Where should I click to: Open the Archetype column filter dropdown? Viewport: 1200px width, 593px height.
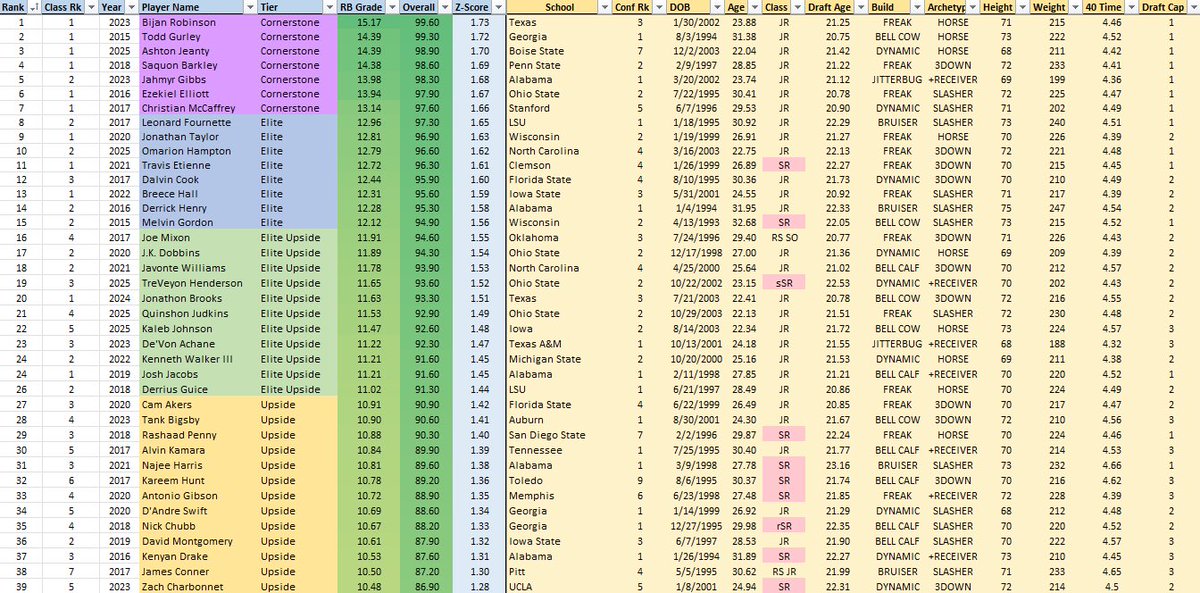pos(971,7)
